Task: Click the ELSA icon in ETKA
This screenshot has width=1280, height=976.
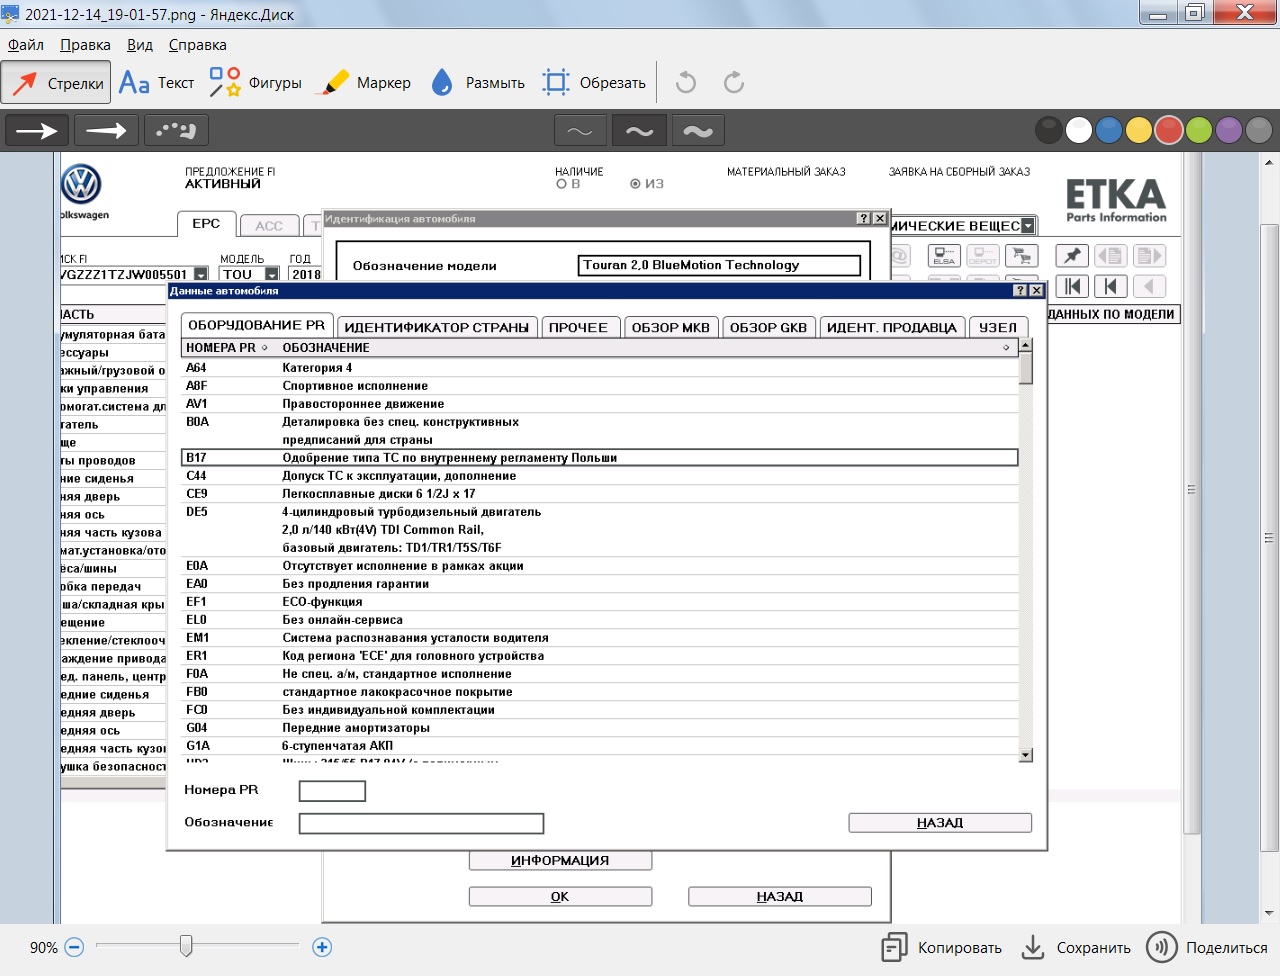Action: pyautogui.click(x=944, y=256)
